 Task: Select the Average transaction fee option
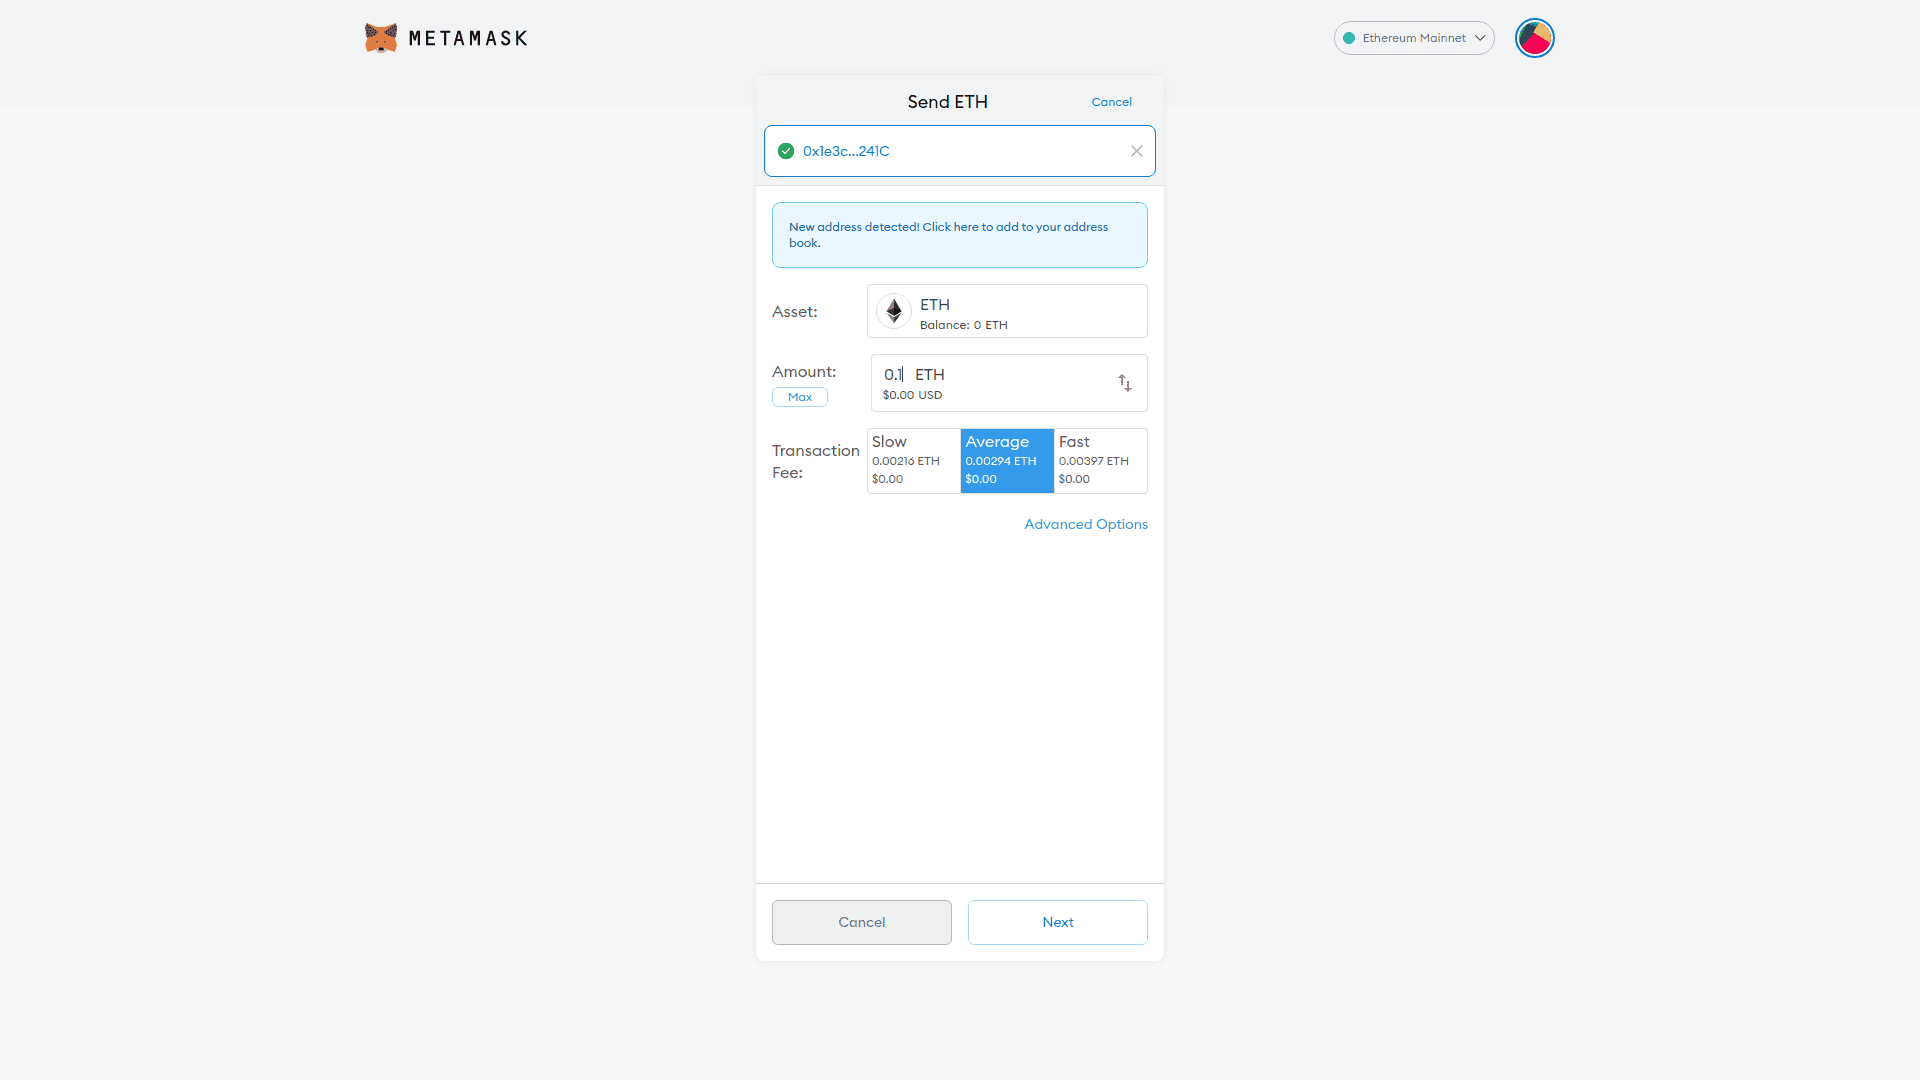pyautogui.click(x=1006, y=460)
